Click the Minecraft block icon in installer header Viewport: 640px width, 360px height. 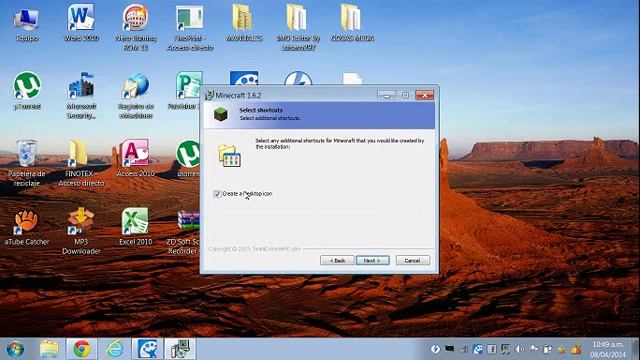(221, 114)
